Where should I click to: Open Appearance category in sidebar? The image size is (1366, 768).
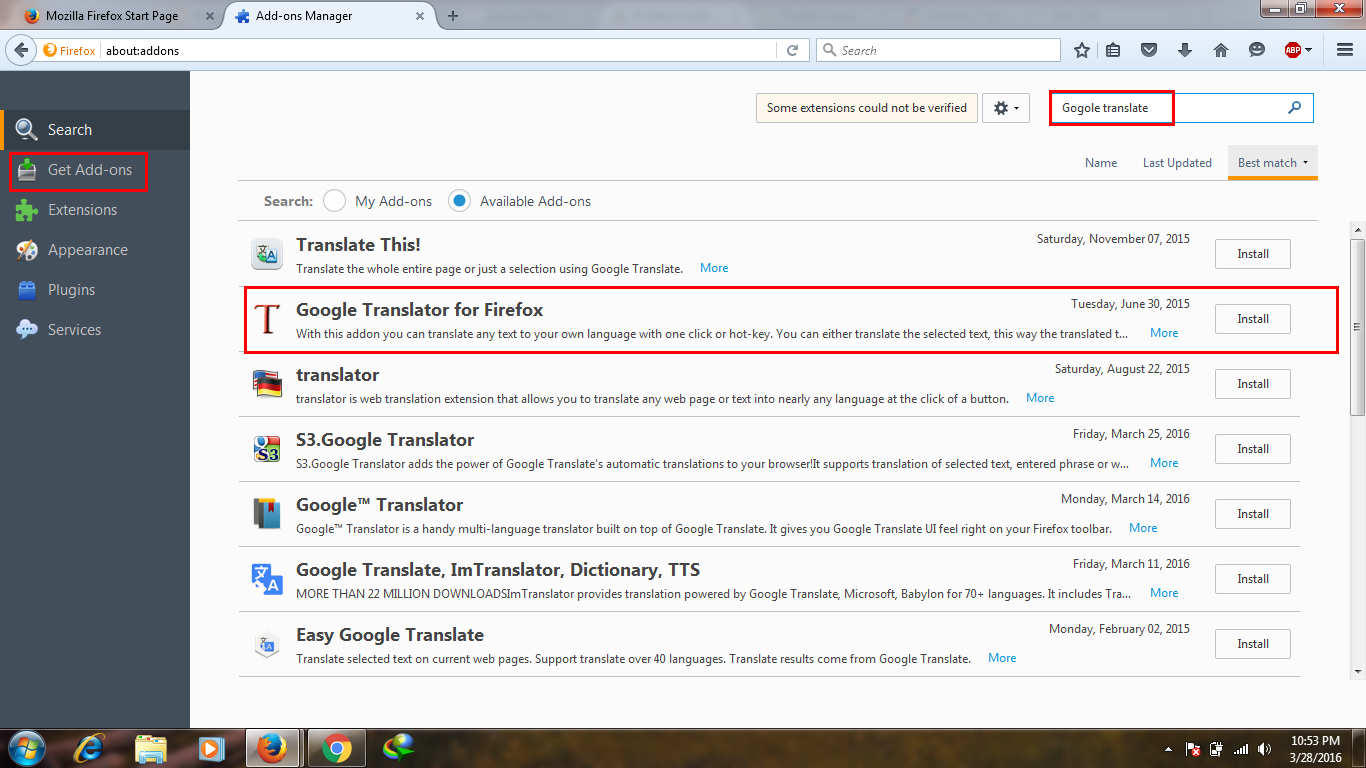[95, 250]
